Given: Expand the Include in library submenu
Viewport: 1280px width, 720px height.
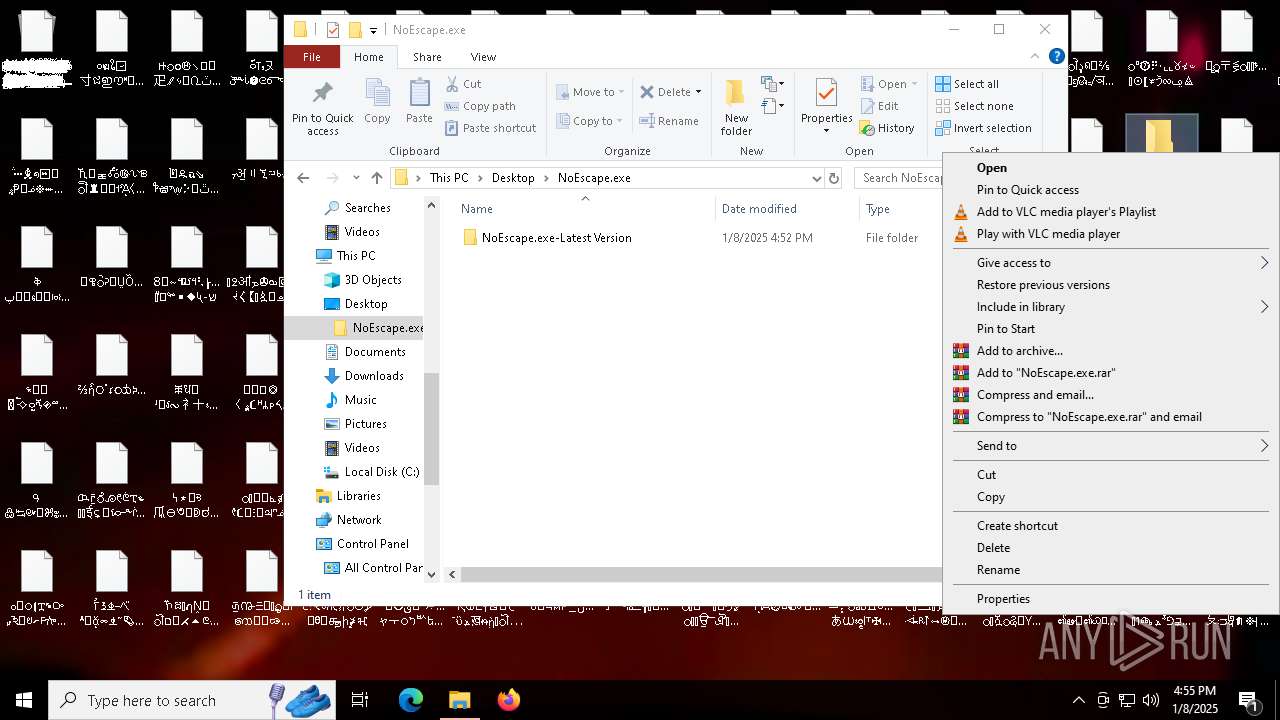Looking at the screenshot, I should click(1110, 307).
